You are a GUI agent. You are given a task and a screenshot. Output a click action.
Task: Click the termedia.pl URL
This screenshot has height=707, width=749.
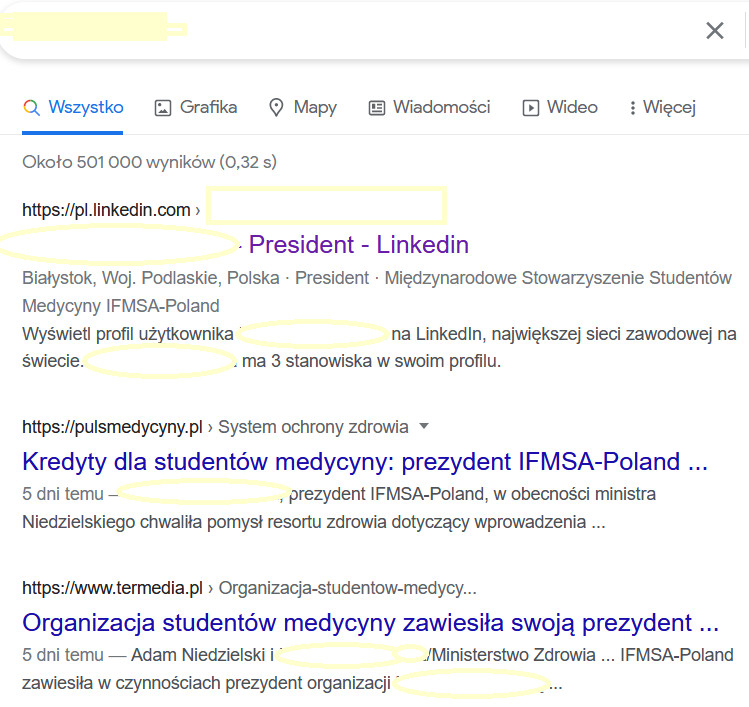click(112, 588)
